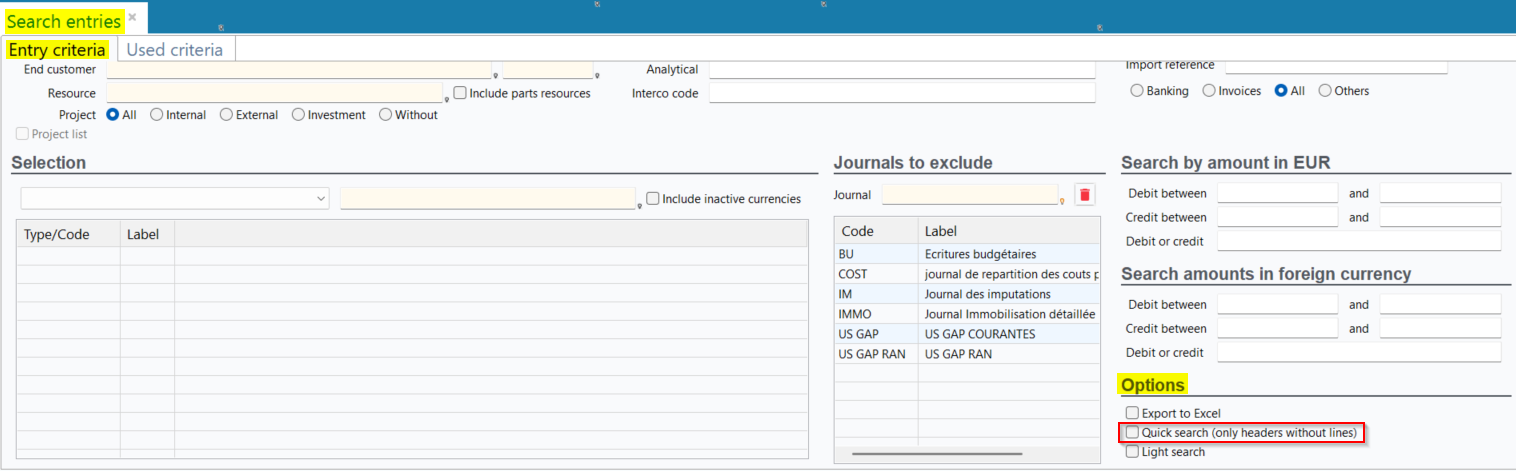This screenshot has width=1516, height=471.
Task: Click the lookup pin icon by Journal field
Action: coord(1062,201)
